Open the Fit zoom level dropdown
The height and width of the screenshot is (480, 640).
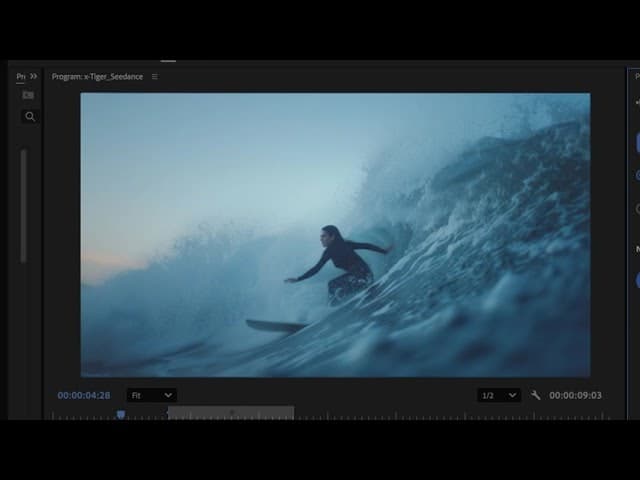coord(151,395)
